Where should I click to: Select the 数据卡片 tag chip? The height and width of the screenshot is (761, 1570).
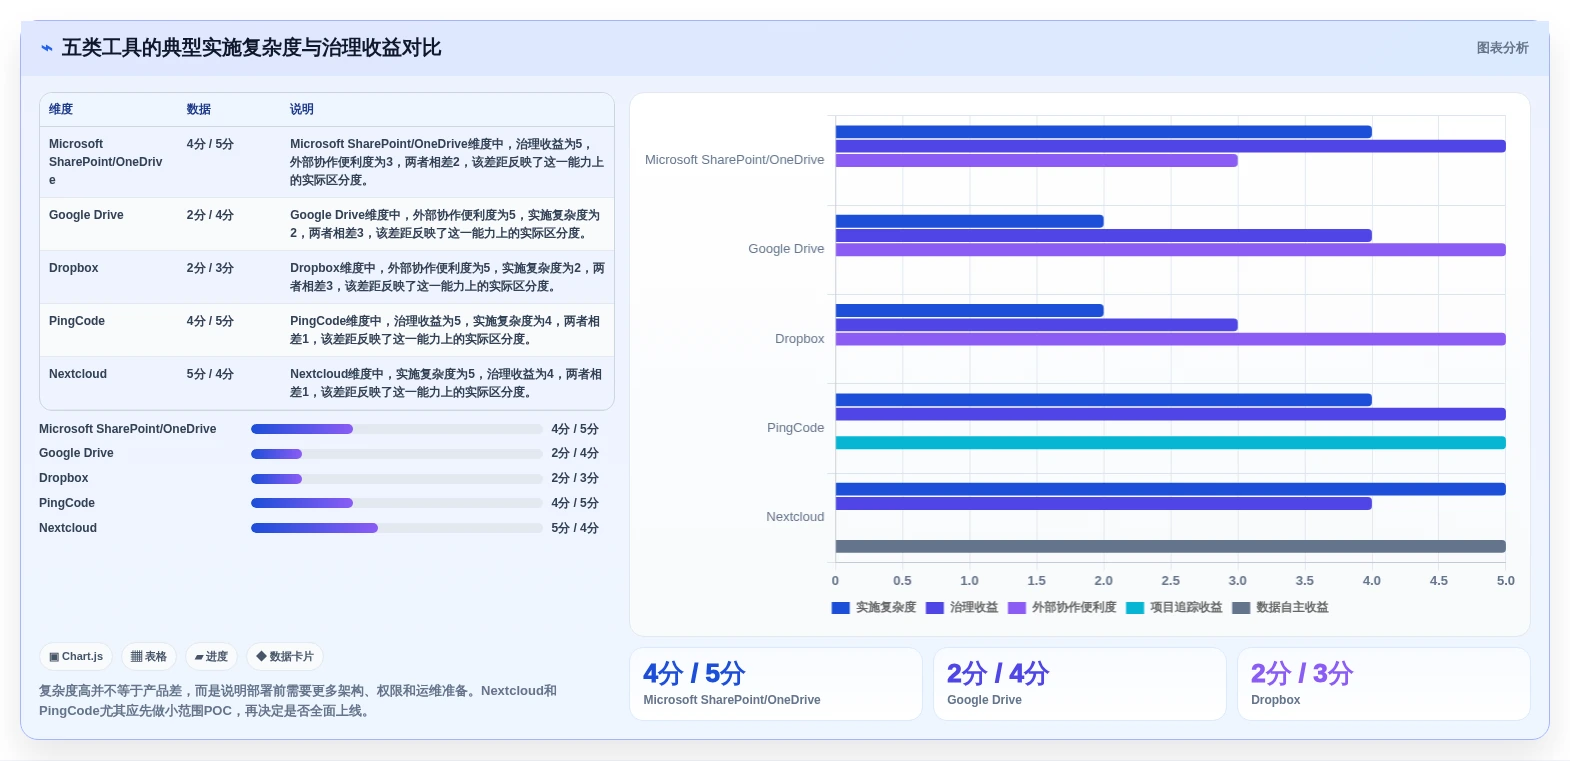(285, 657)
